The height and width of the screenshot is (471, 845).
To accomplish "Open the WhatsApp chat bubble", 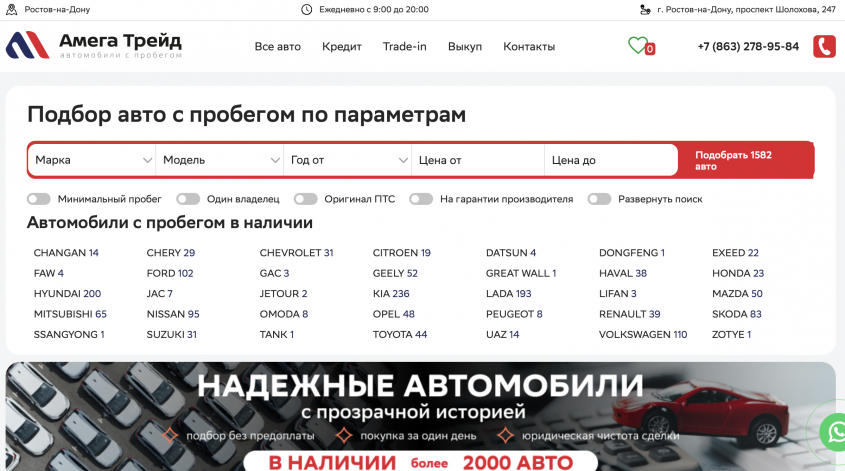I will [833, 432].
